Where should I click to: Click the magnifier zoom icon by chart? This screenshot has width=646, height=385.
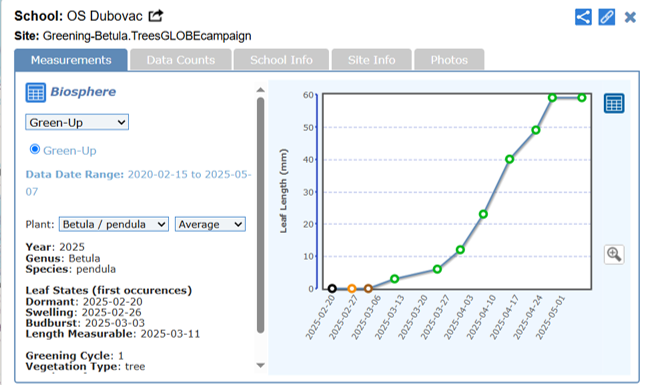click(x=614, y=254)
